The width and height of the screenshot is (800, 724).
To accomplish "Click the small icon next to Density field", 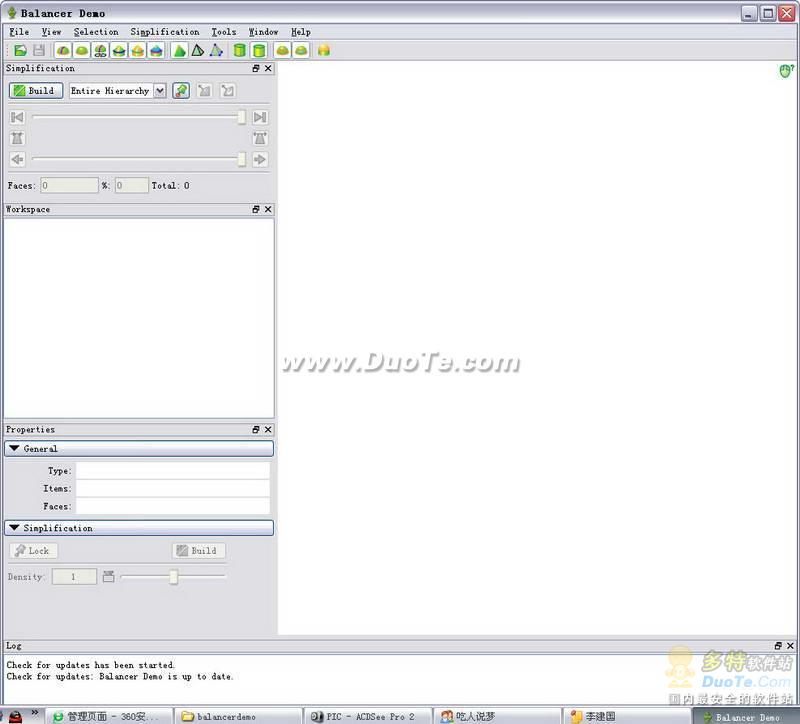I will (108, 577).
